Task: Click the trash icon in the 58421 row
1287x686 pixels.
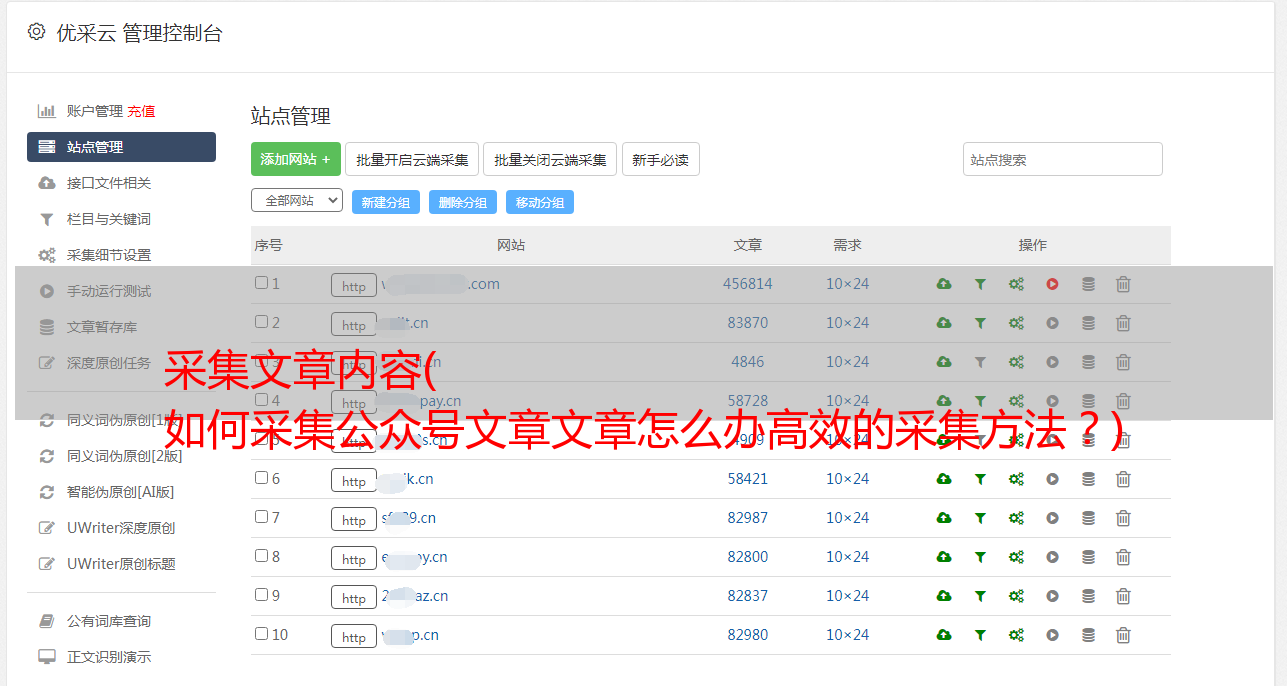Action: 1123,479
